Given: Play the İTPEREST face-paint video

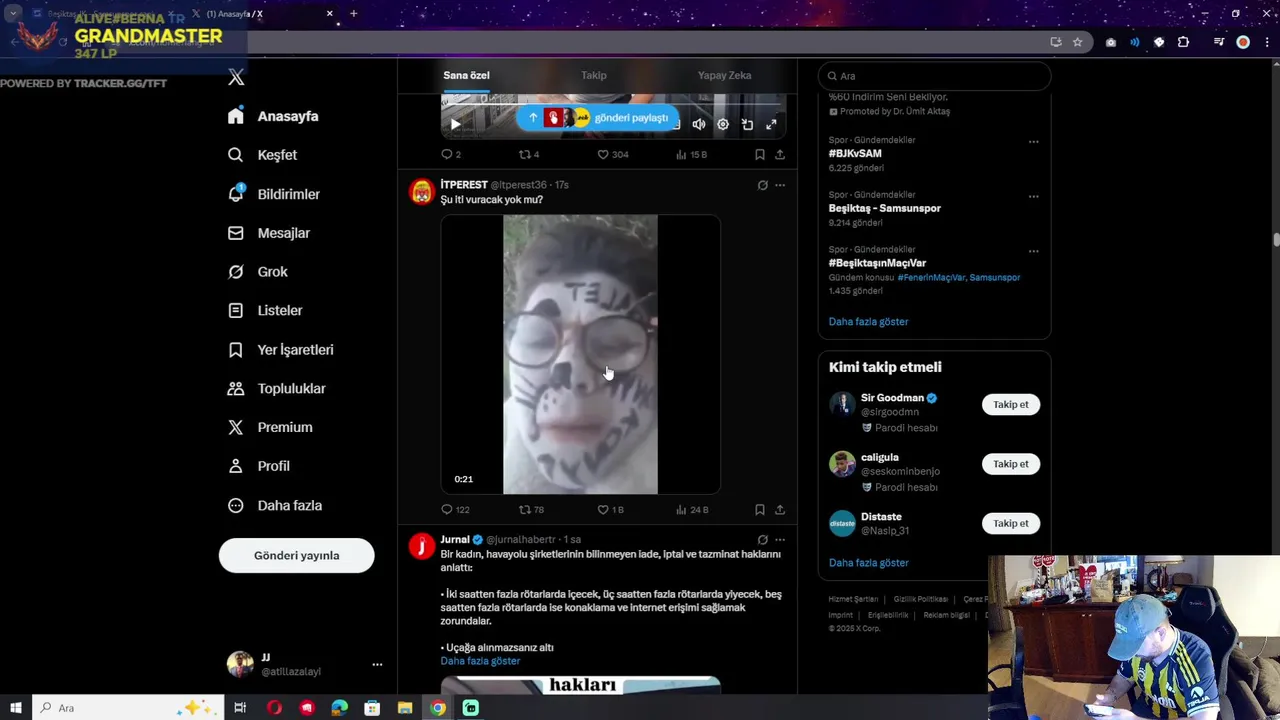Looking at the screenshot, I should [x=580, y=354].
